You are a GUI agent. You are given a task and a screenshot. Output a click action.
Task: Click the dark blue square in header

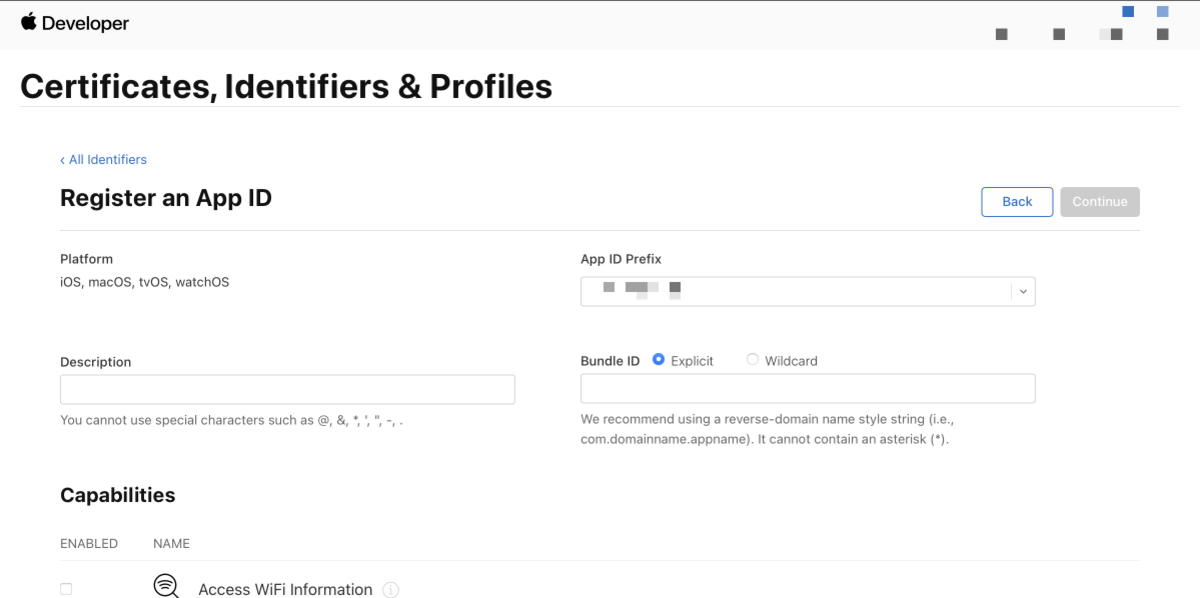(1128, 12)
